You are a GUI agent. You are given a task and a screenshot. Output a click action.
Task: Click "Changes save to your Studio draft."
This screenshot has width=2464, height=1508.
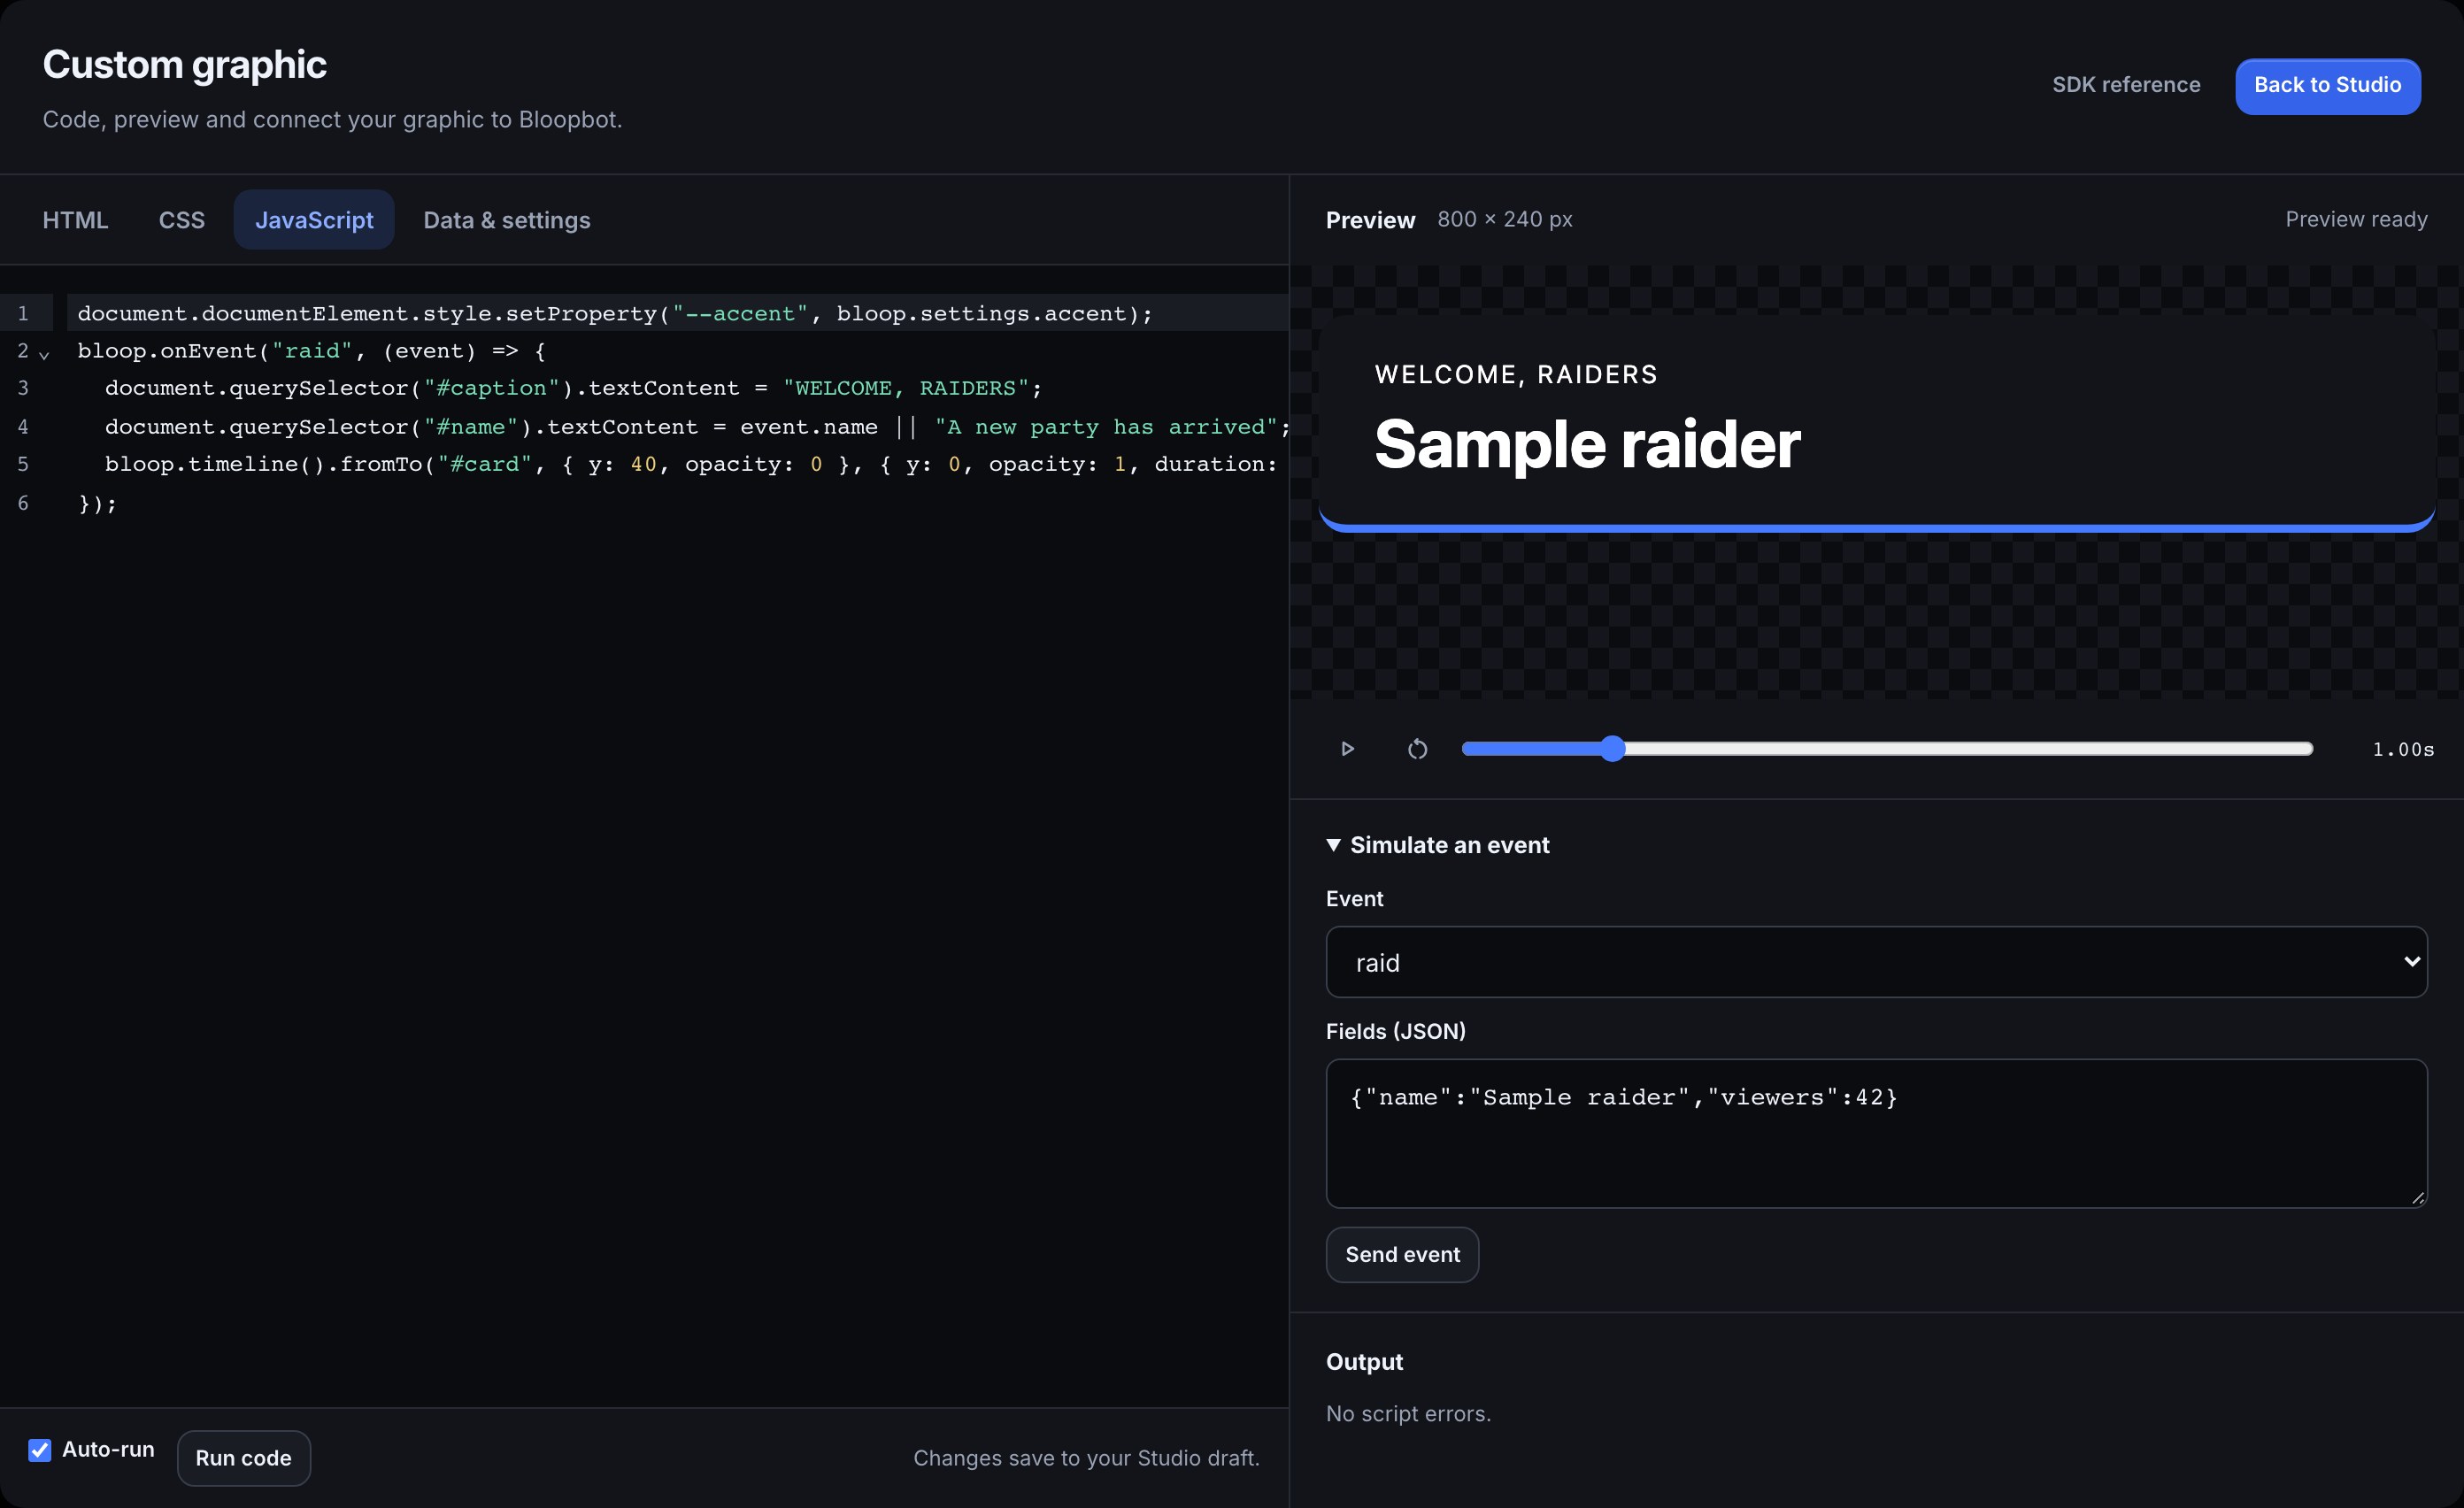1086,1458
